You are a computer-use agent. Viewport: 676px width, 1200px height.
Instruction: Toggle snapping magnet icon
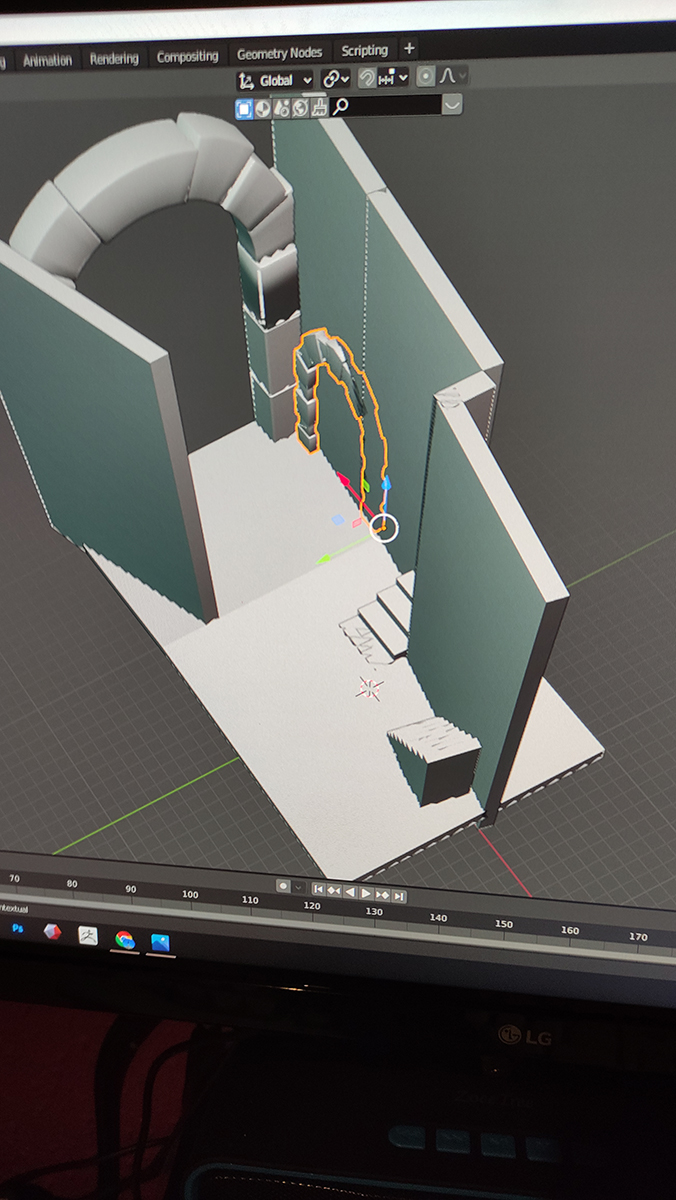pos(367,78)
